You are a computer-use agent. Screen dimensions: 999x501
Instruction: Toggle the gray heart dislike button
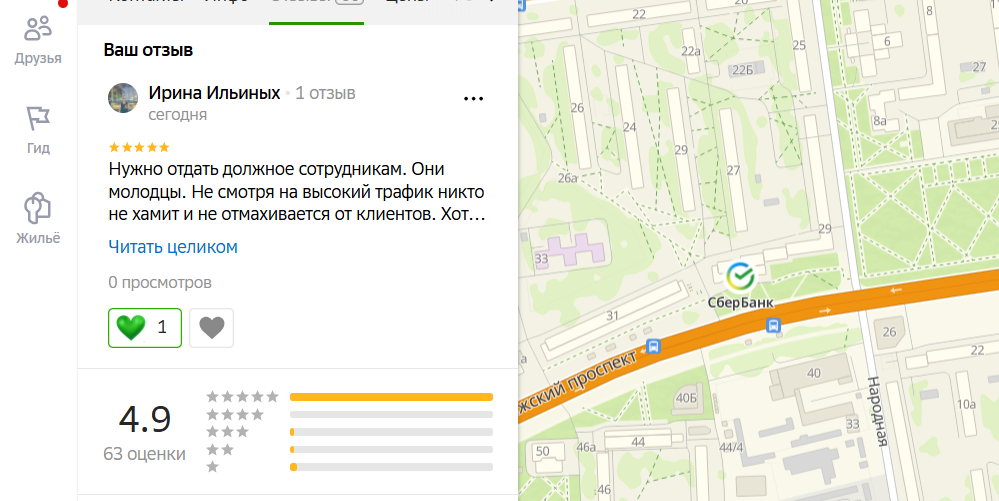pos(212,328)
